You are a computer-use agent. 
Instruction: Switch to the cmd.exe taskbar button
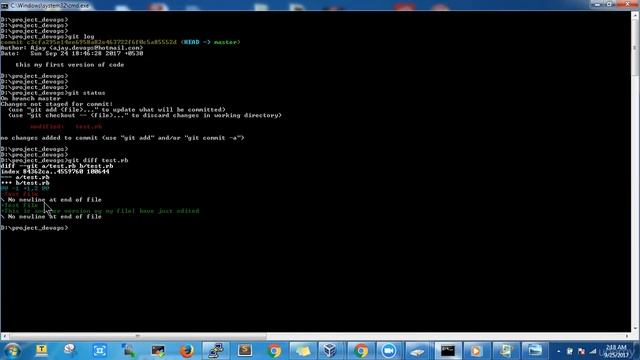[448, 351]
